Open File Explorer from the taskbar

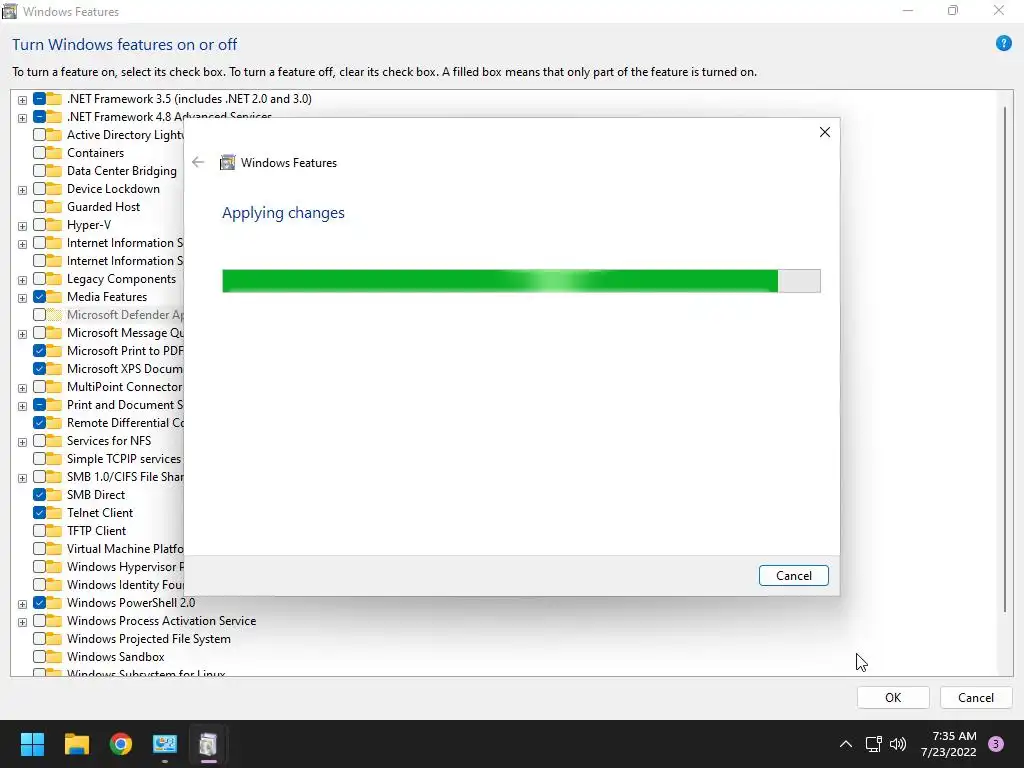coord(76,744)
